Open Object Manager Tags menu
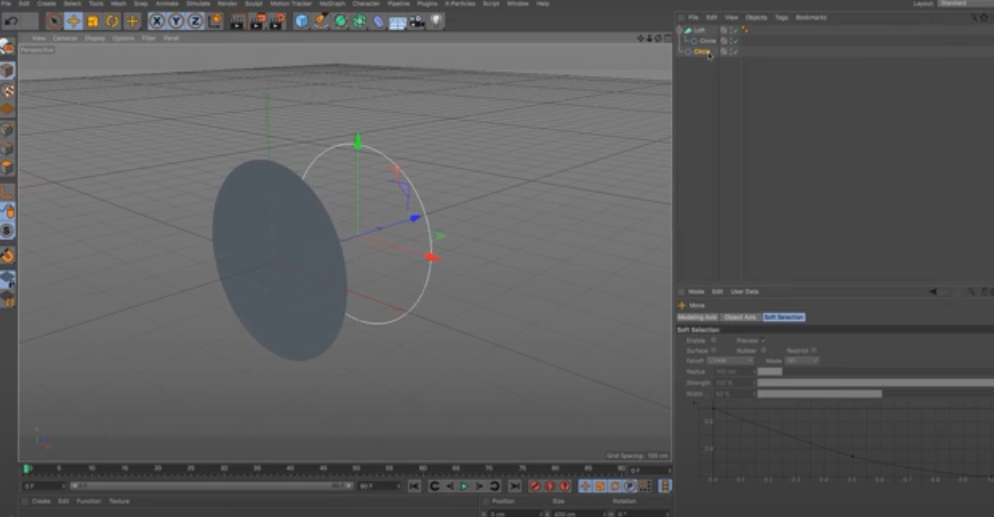This screenshot has width=994, height=517. point(782,18)
